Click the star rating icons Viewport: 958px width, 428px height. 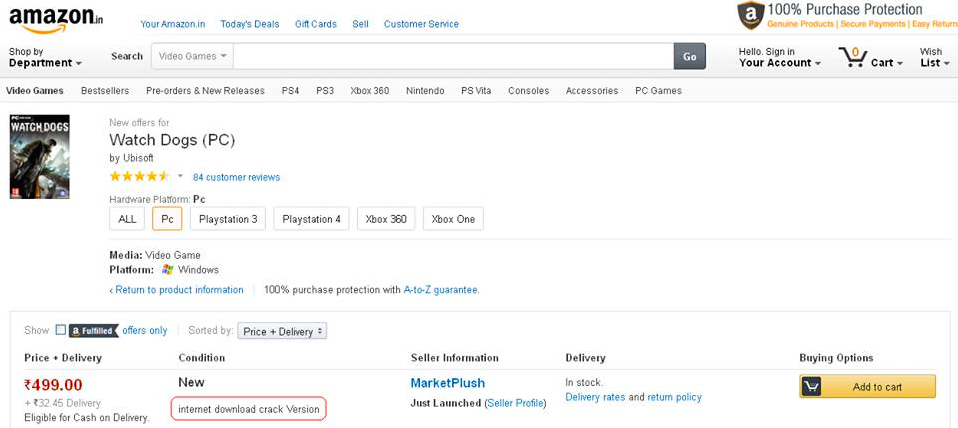(139, 177)
